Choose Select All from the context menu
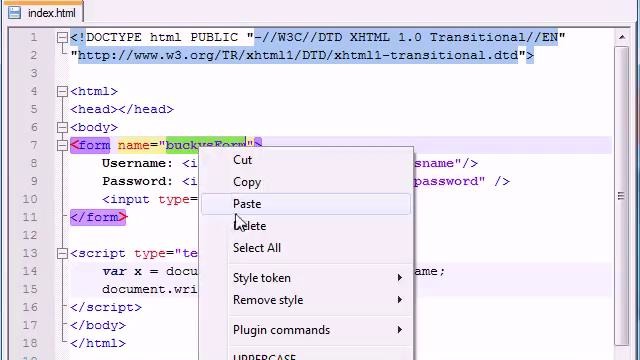The width and height of the screenshot is (640, 360). pos(306,248)
